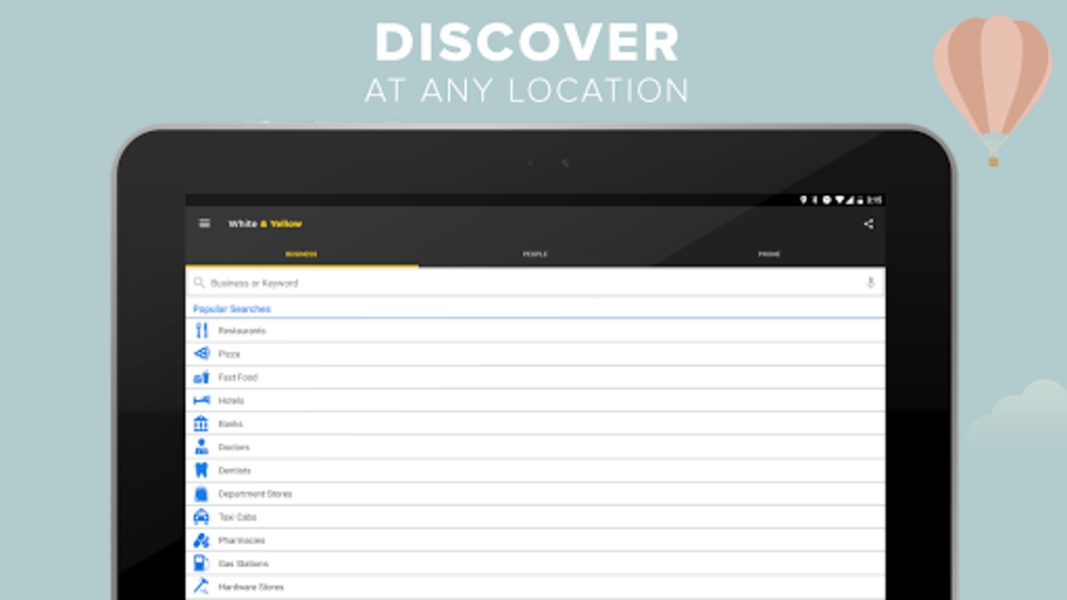Open the hamburger navigation menu
The image size is (1067, 600).
[204, 223]
